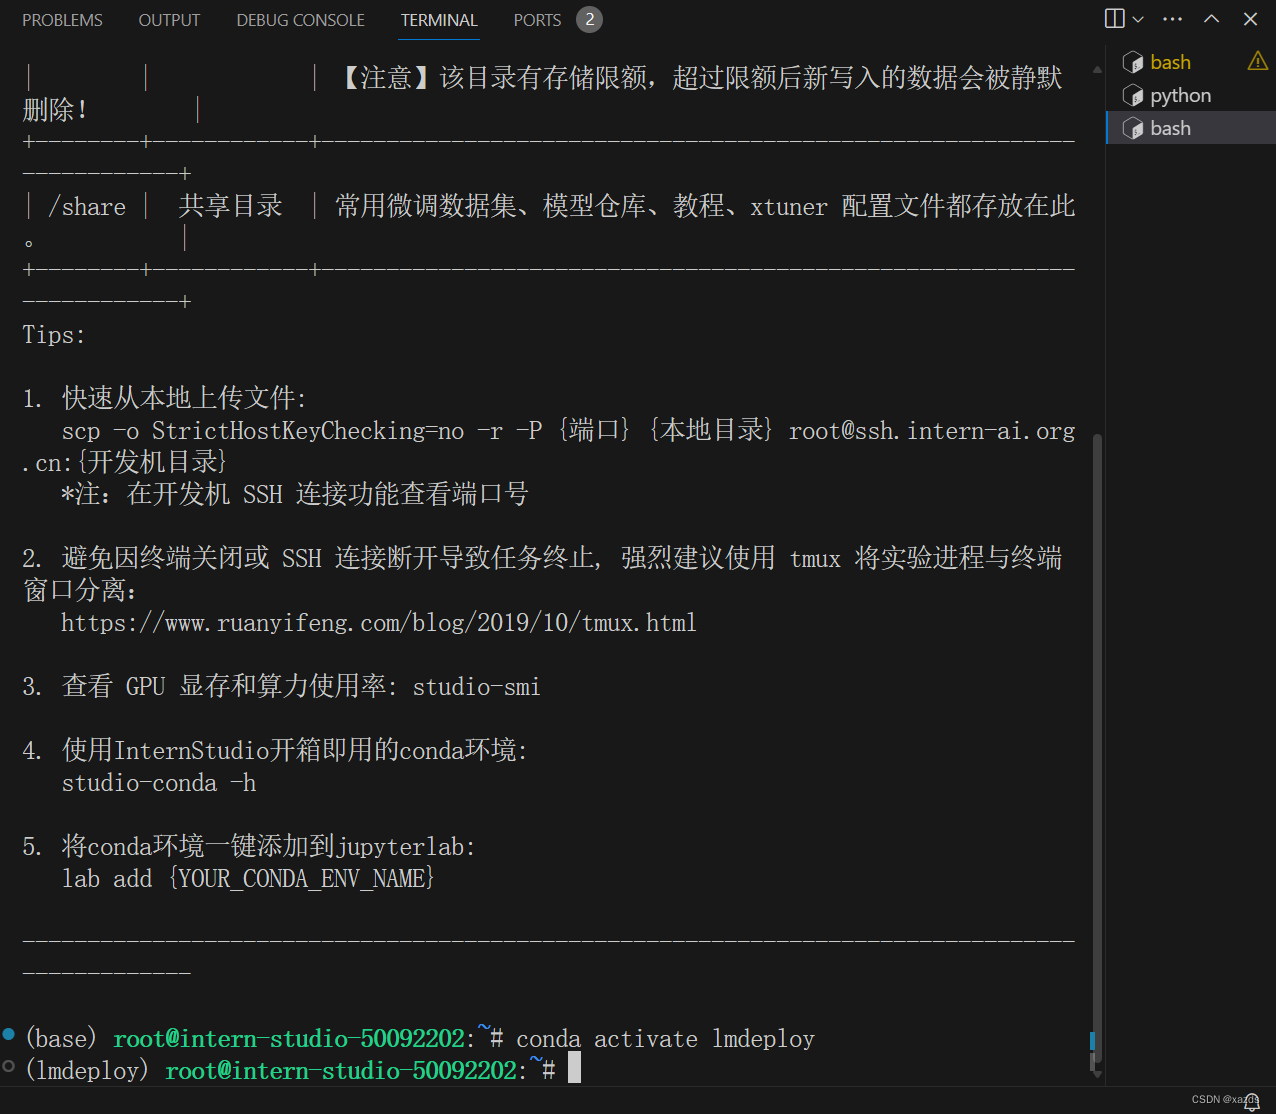Click the PORTS forwarded ports badge

589,19
